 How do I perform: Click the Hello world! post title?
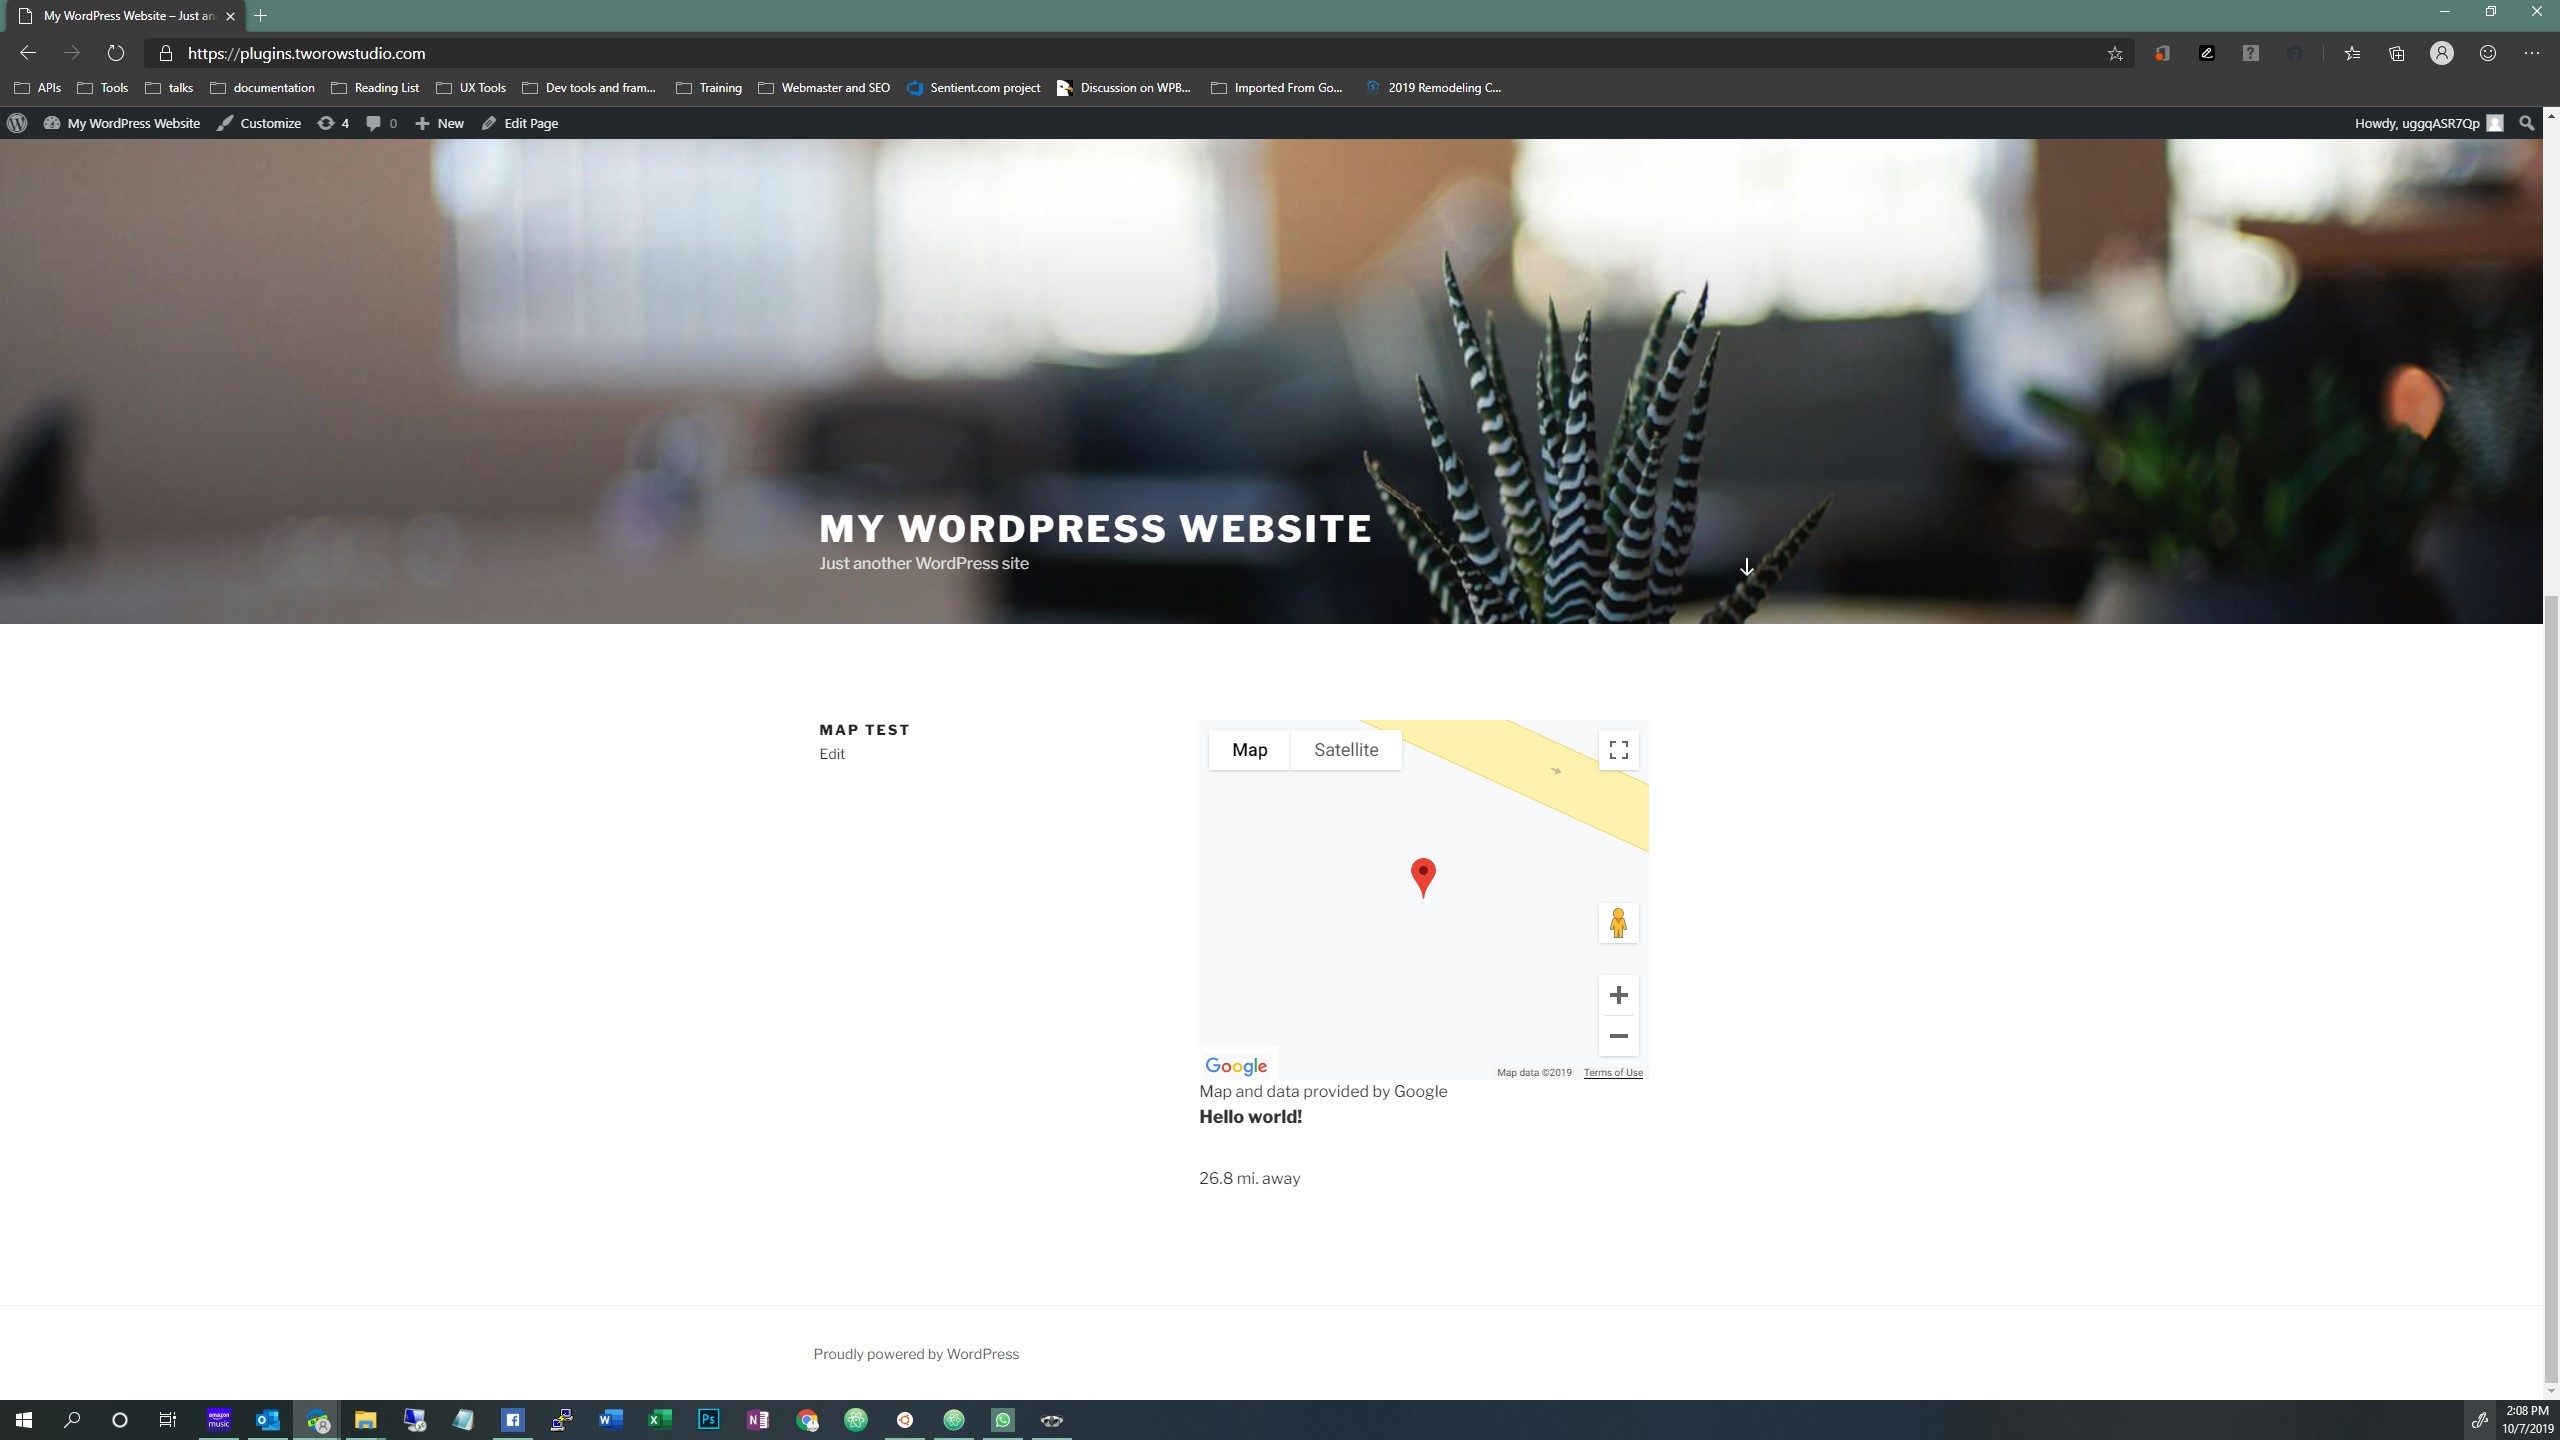coord(1250,1117)
